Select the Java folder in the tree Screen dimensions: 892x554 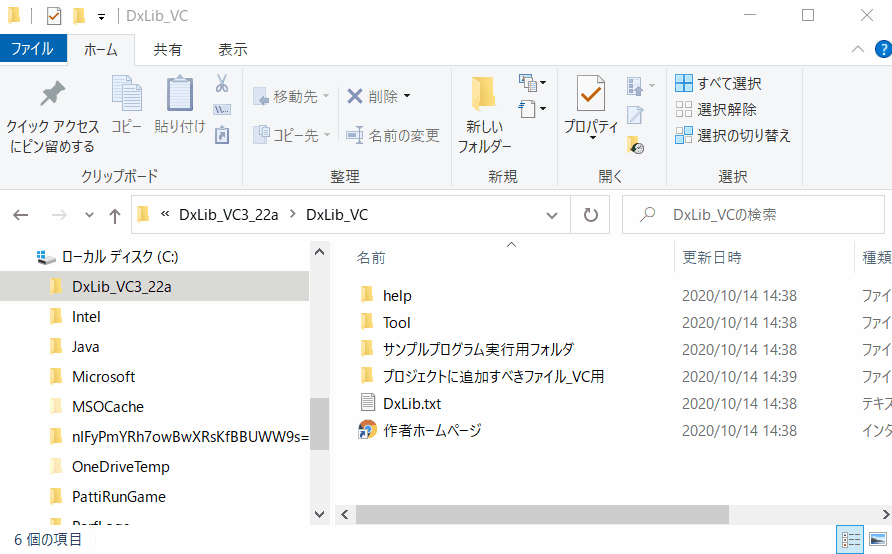[x=85, y=346]
